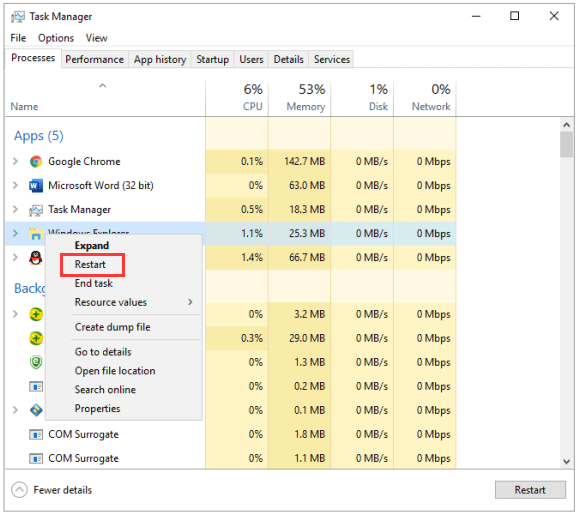
Task: Switch to the App history tab
Action: [160, 59]
